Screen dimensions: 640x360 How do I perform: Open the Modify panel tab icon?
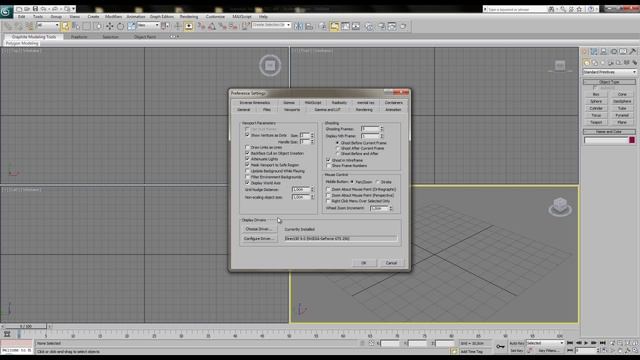click(x=594, y=51)
